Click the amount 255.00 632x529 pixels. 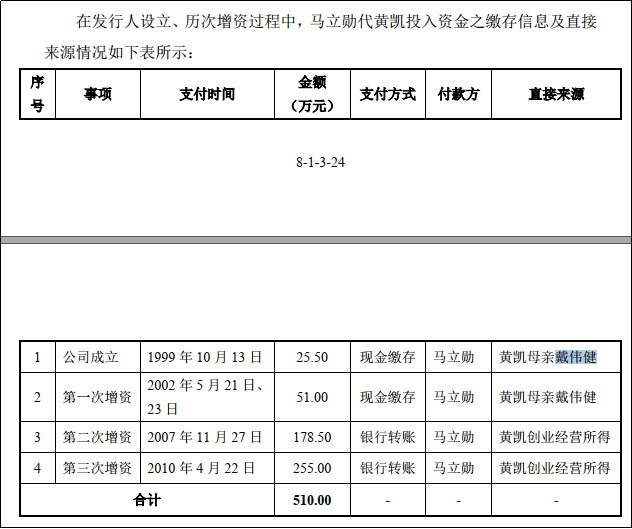[x=312, y=468]
